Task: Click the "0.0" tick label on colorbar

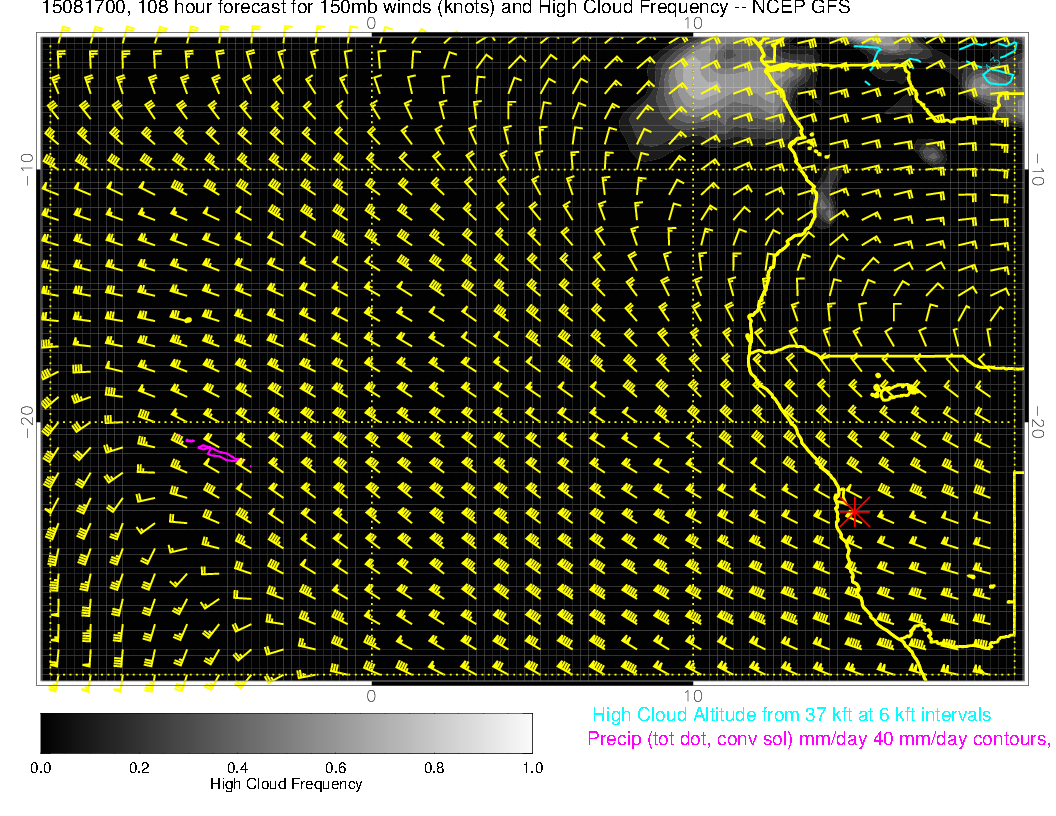Action: [x=41, y=768]
